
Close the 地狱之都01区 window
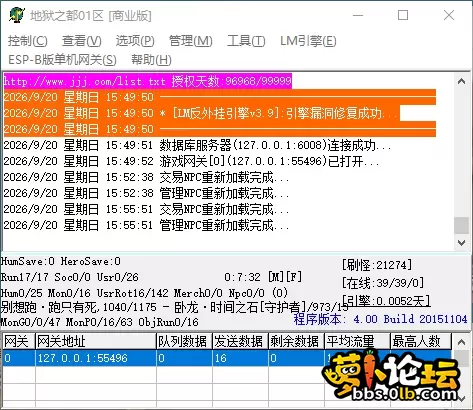[449, 15]
